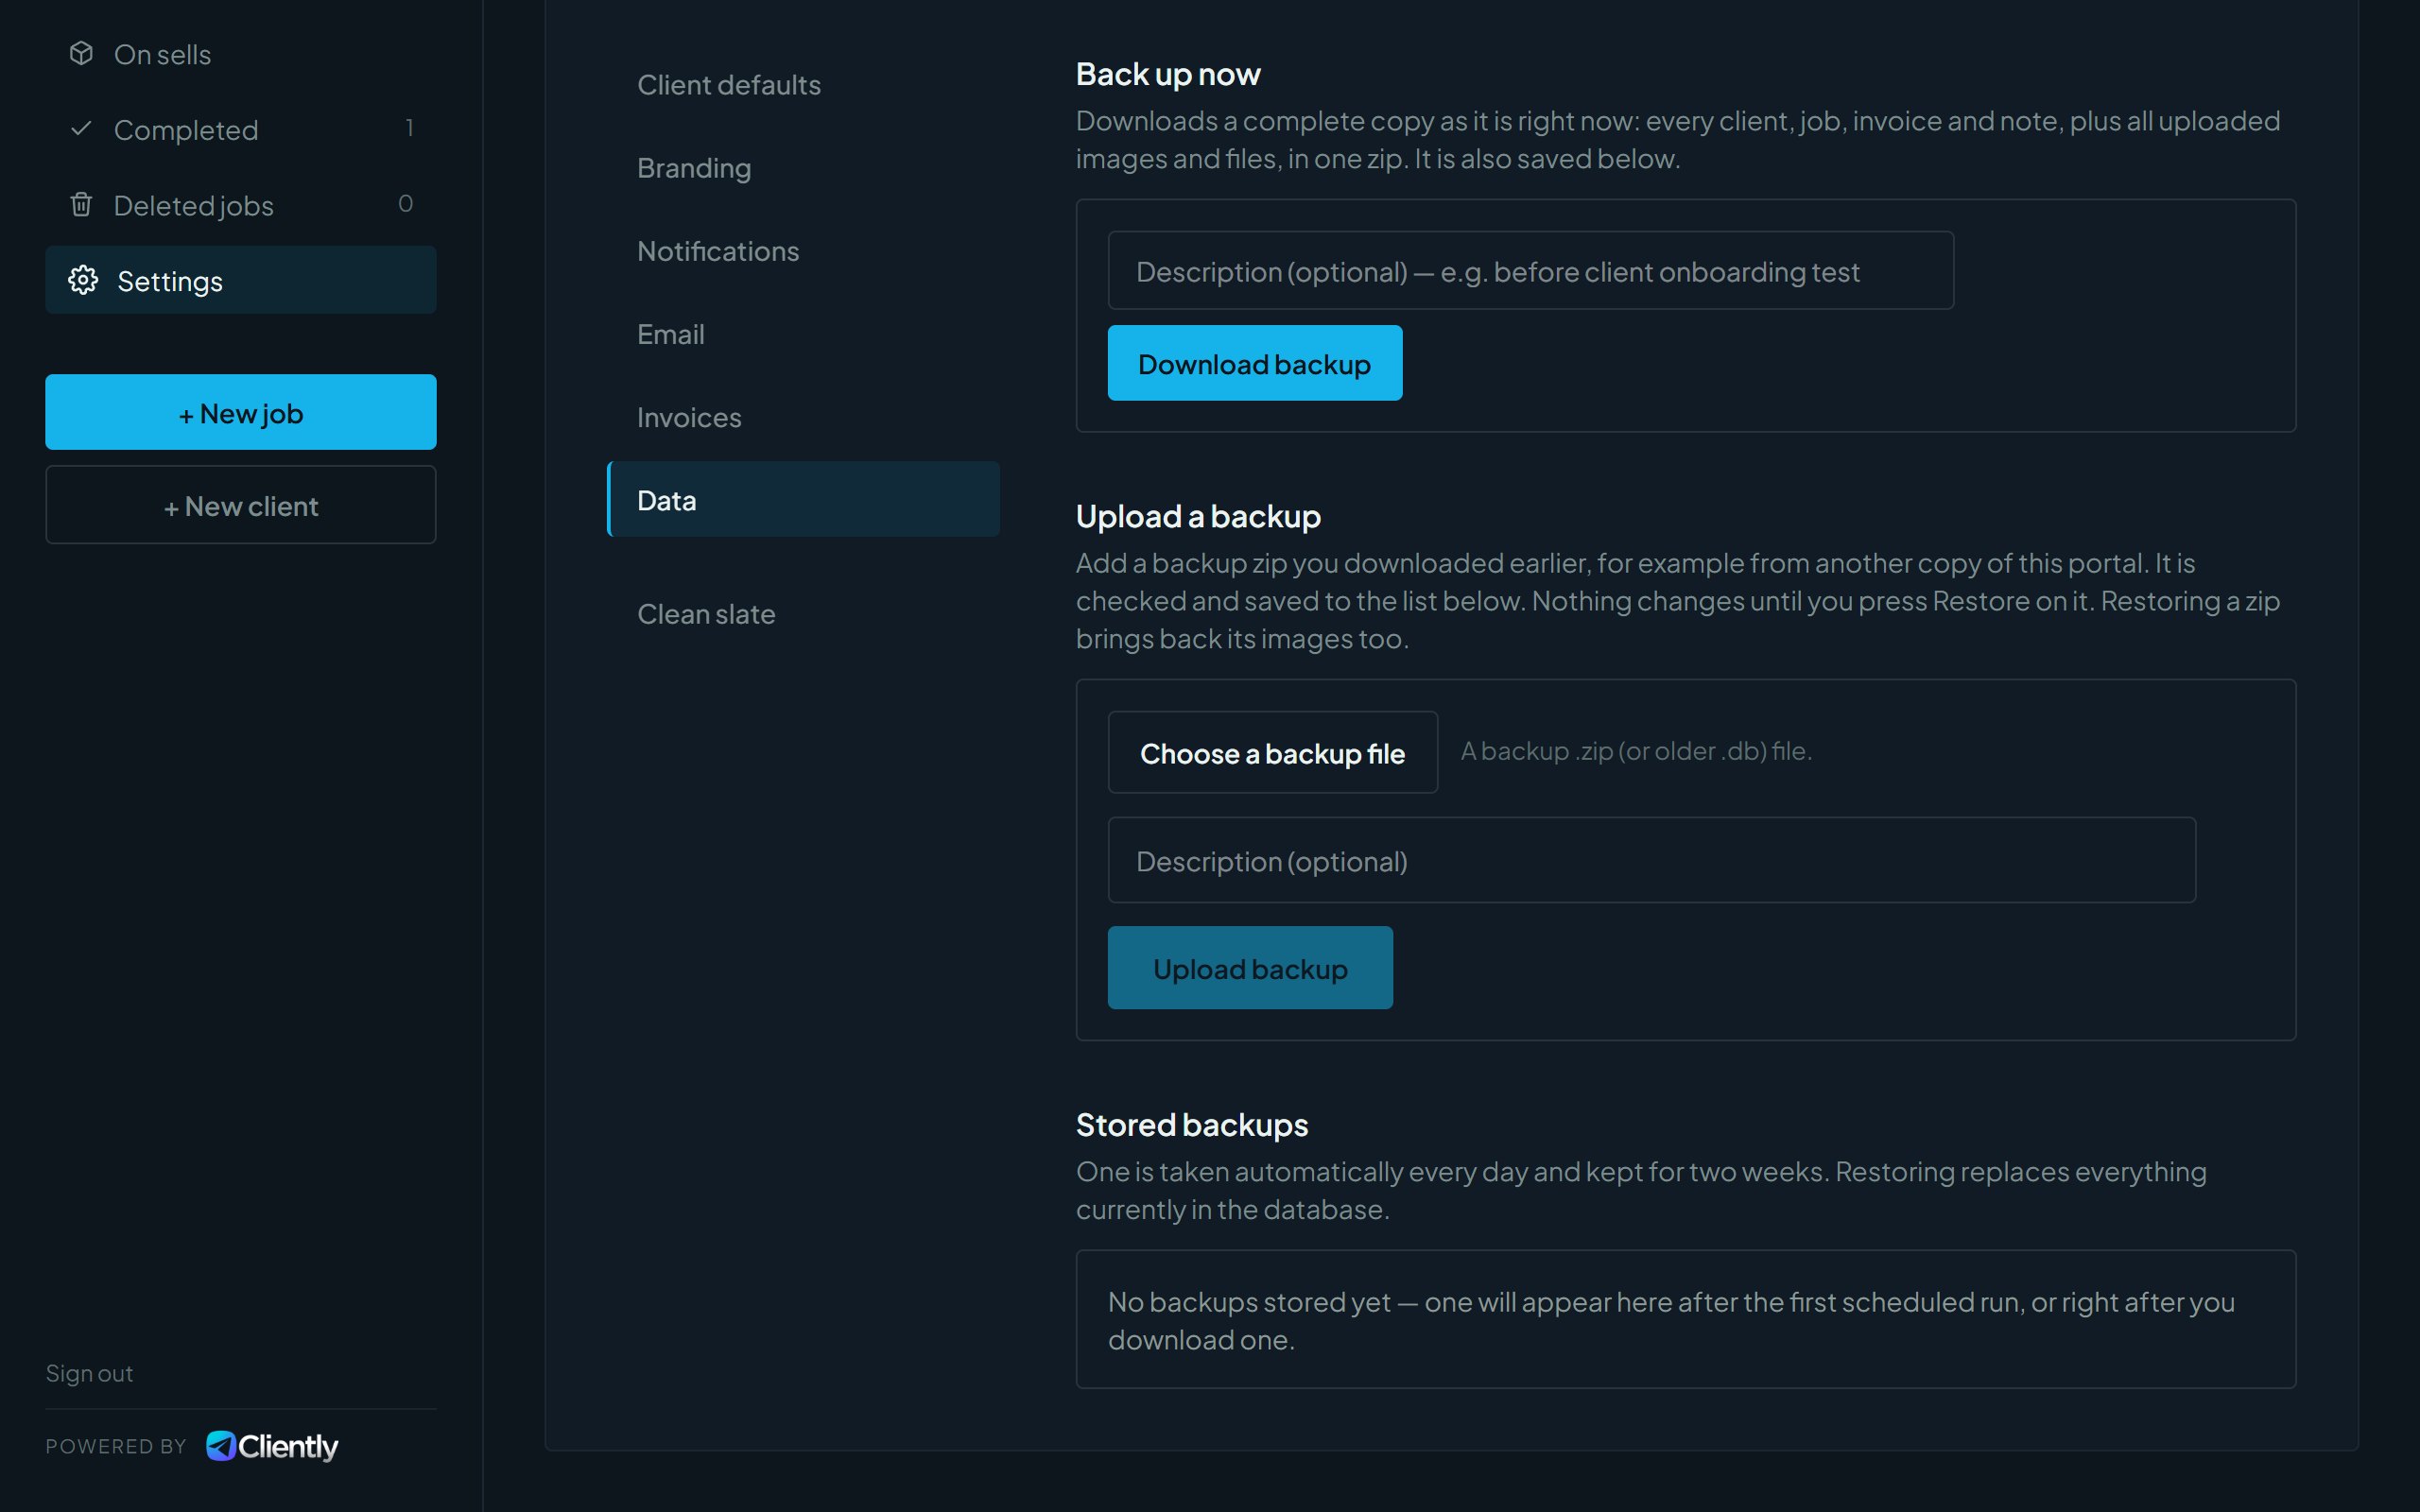This screenshot has height=1512, width=2420.
Task: Click the 'A backup .zip (or older .db) file.' hint
Action: tap(1636, 751)
